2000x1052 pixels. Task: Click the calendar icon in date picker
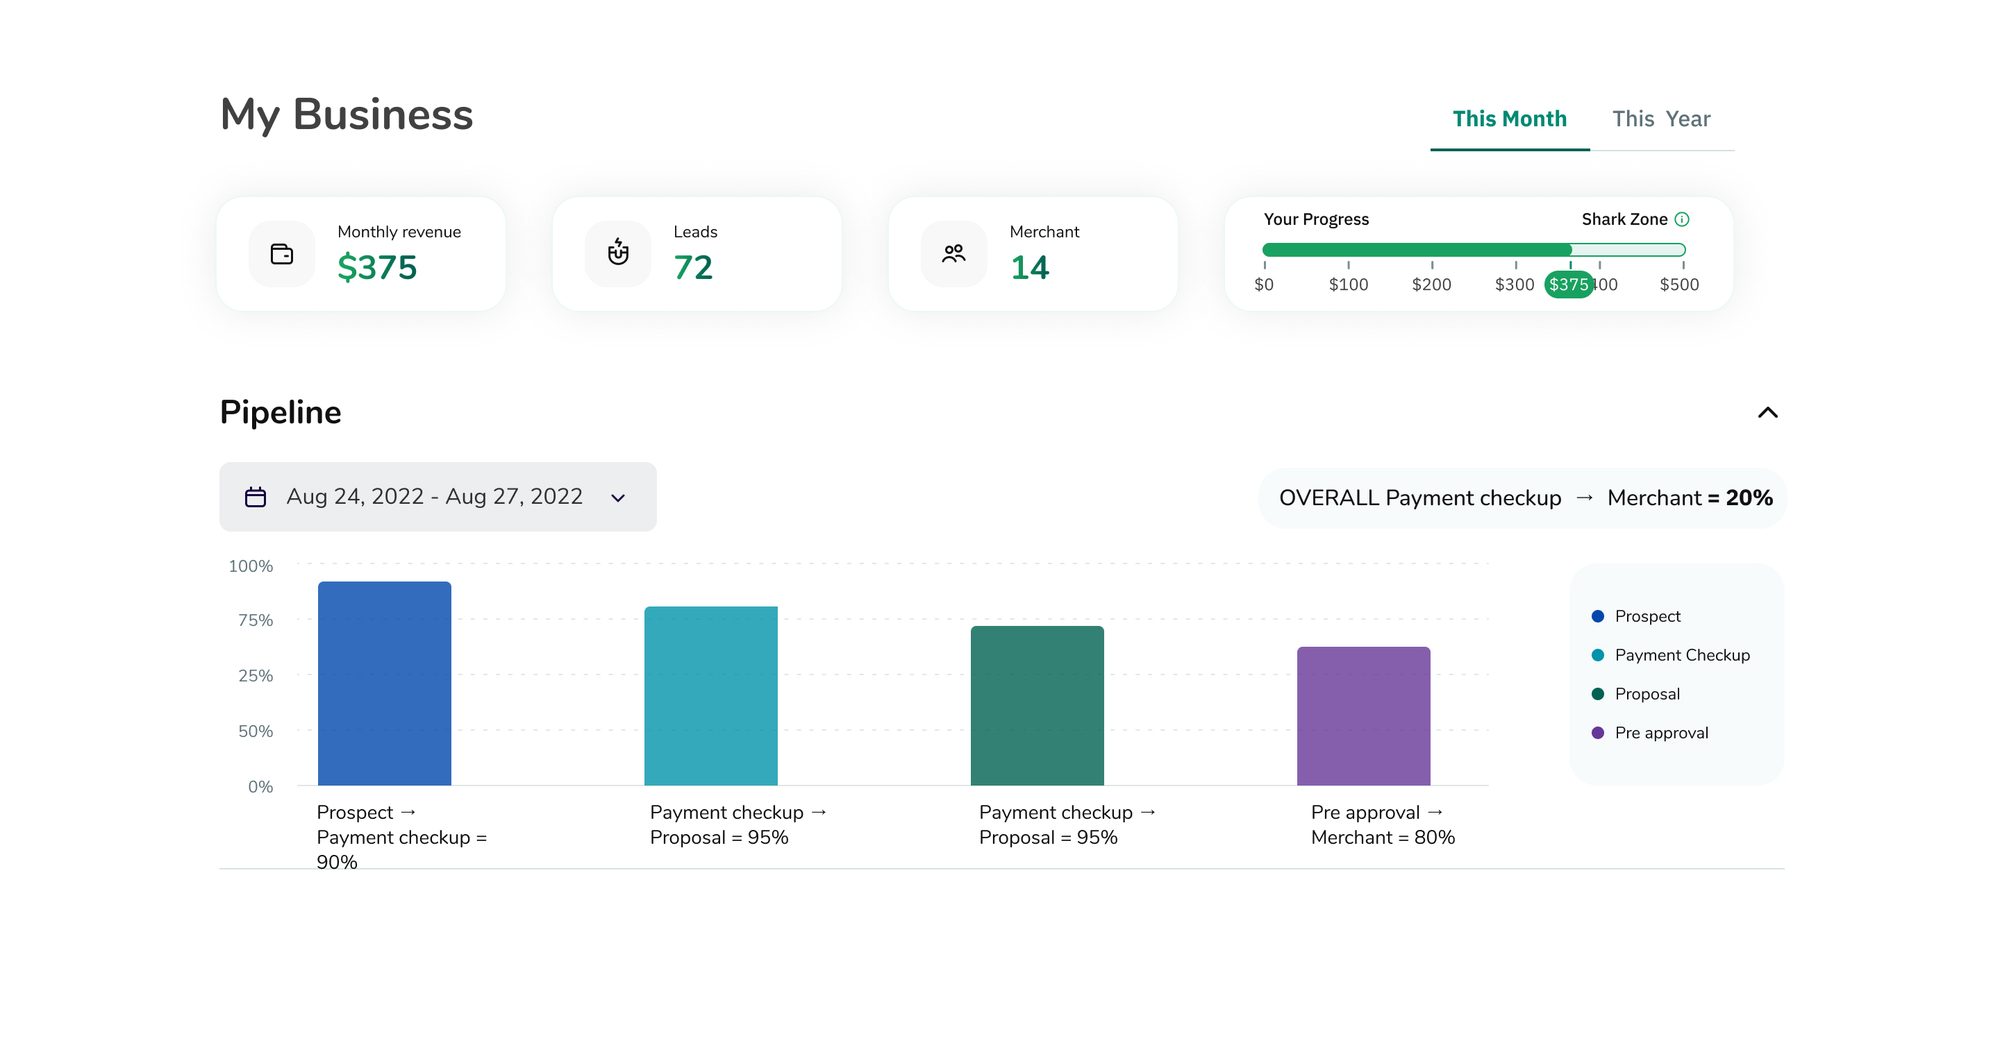tap(256, 497)
